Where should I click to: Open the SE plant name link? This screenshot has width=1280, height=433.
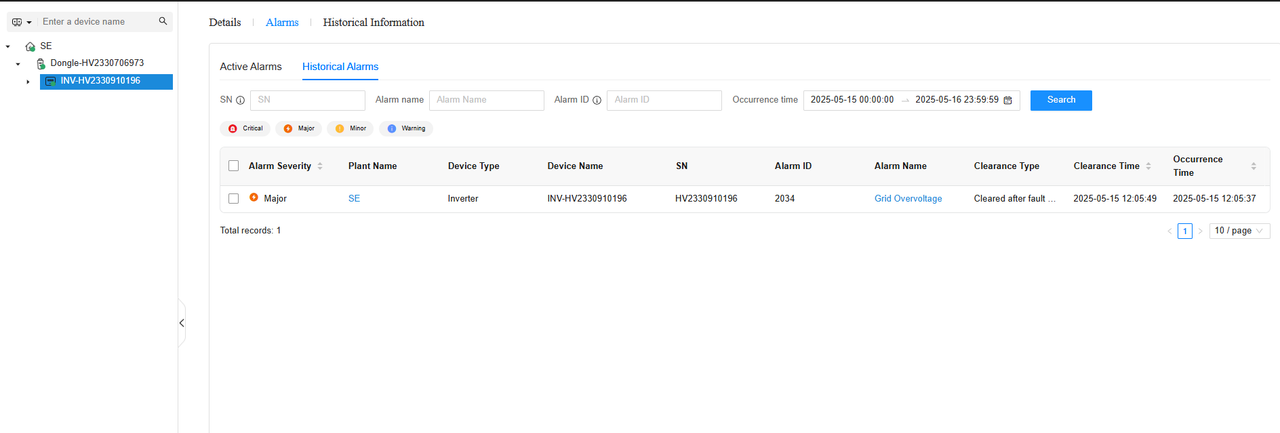pyautogui.click(x=354, y=198)
